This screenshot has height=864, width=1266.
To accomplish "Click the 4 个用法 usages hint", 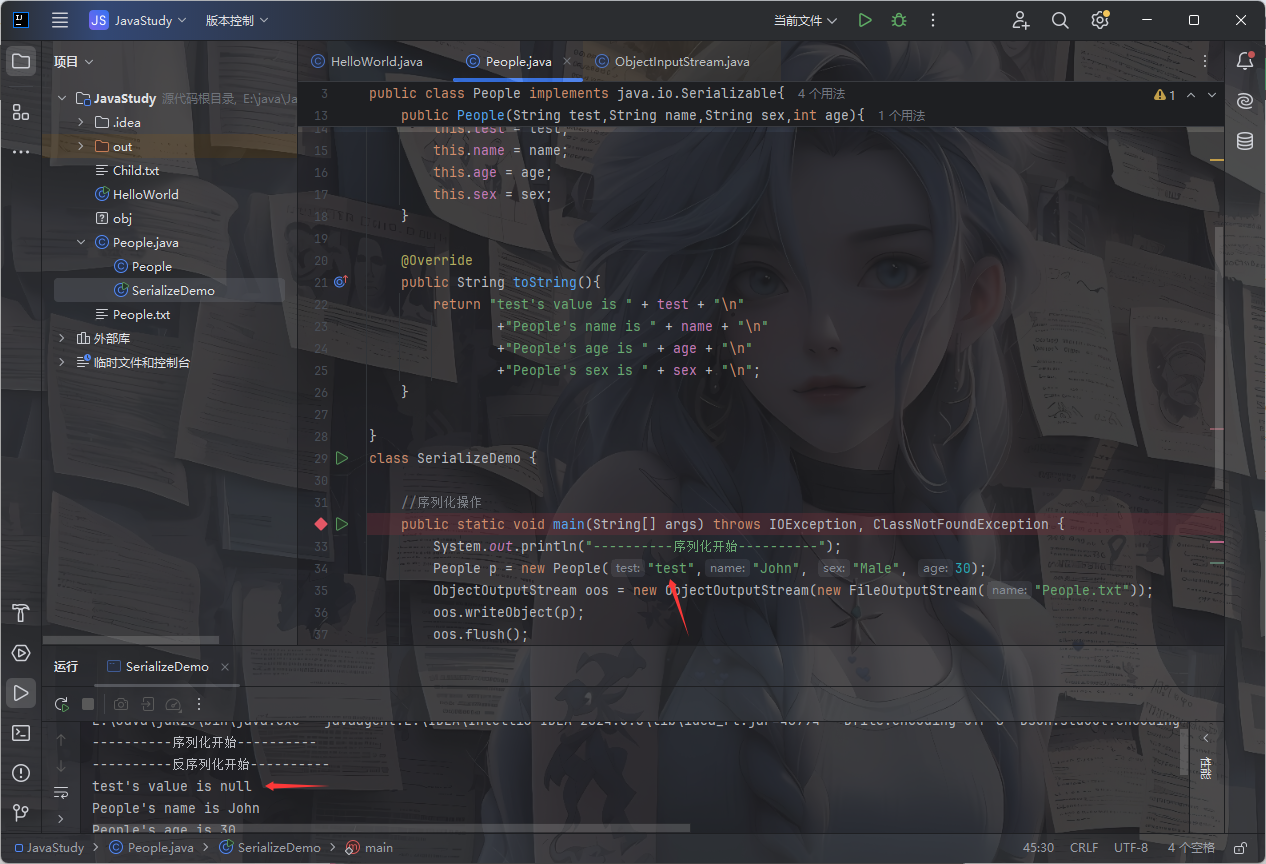I will pyautogui.click(x=821, y=94).
